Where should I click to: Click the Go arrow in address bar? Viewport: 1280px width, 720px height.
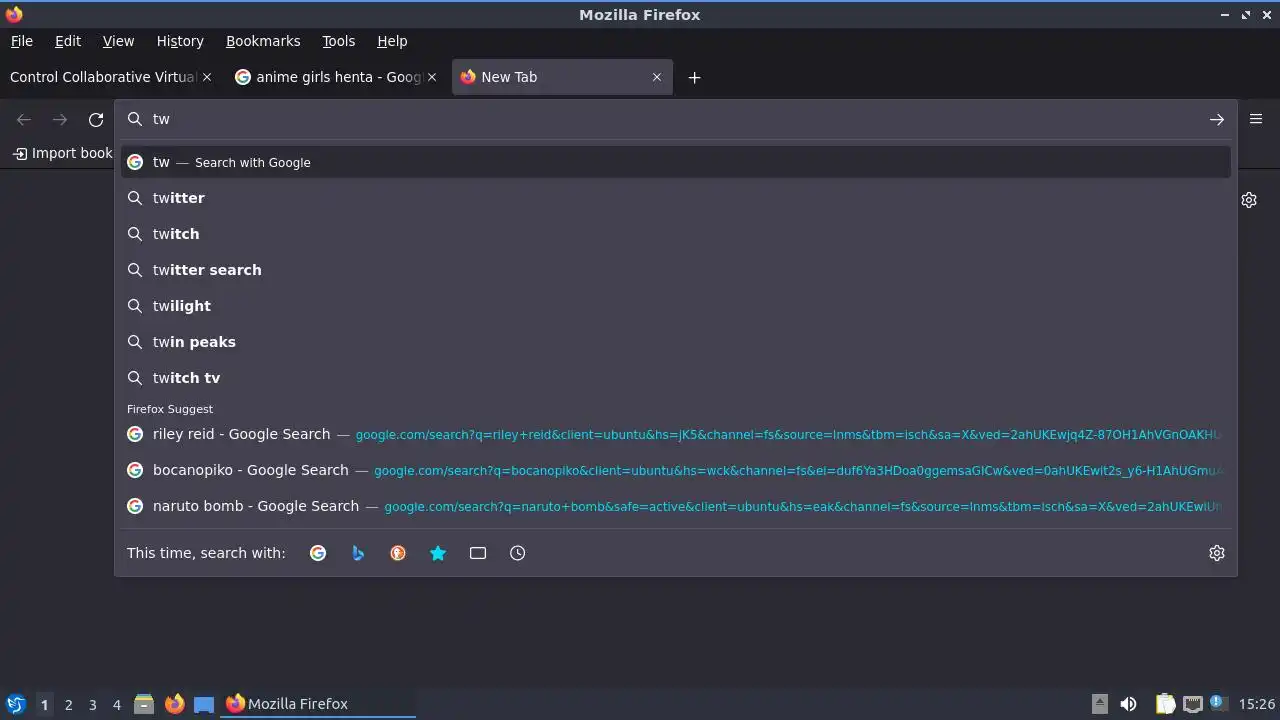tap(1217, 119)
